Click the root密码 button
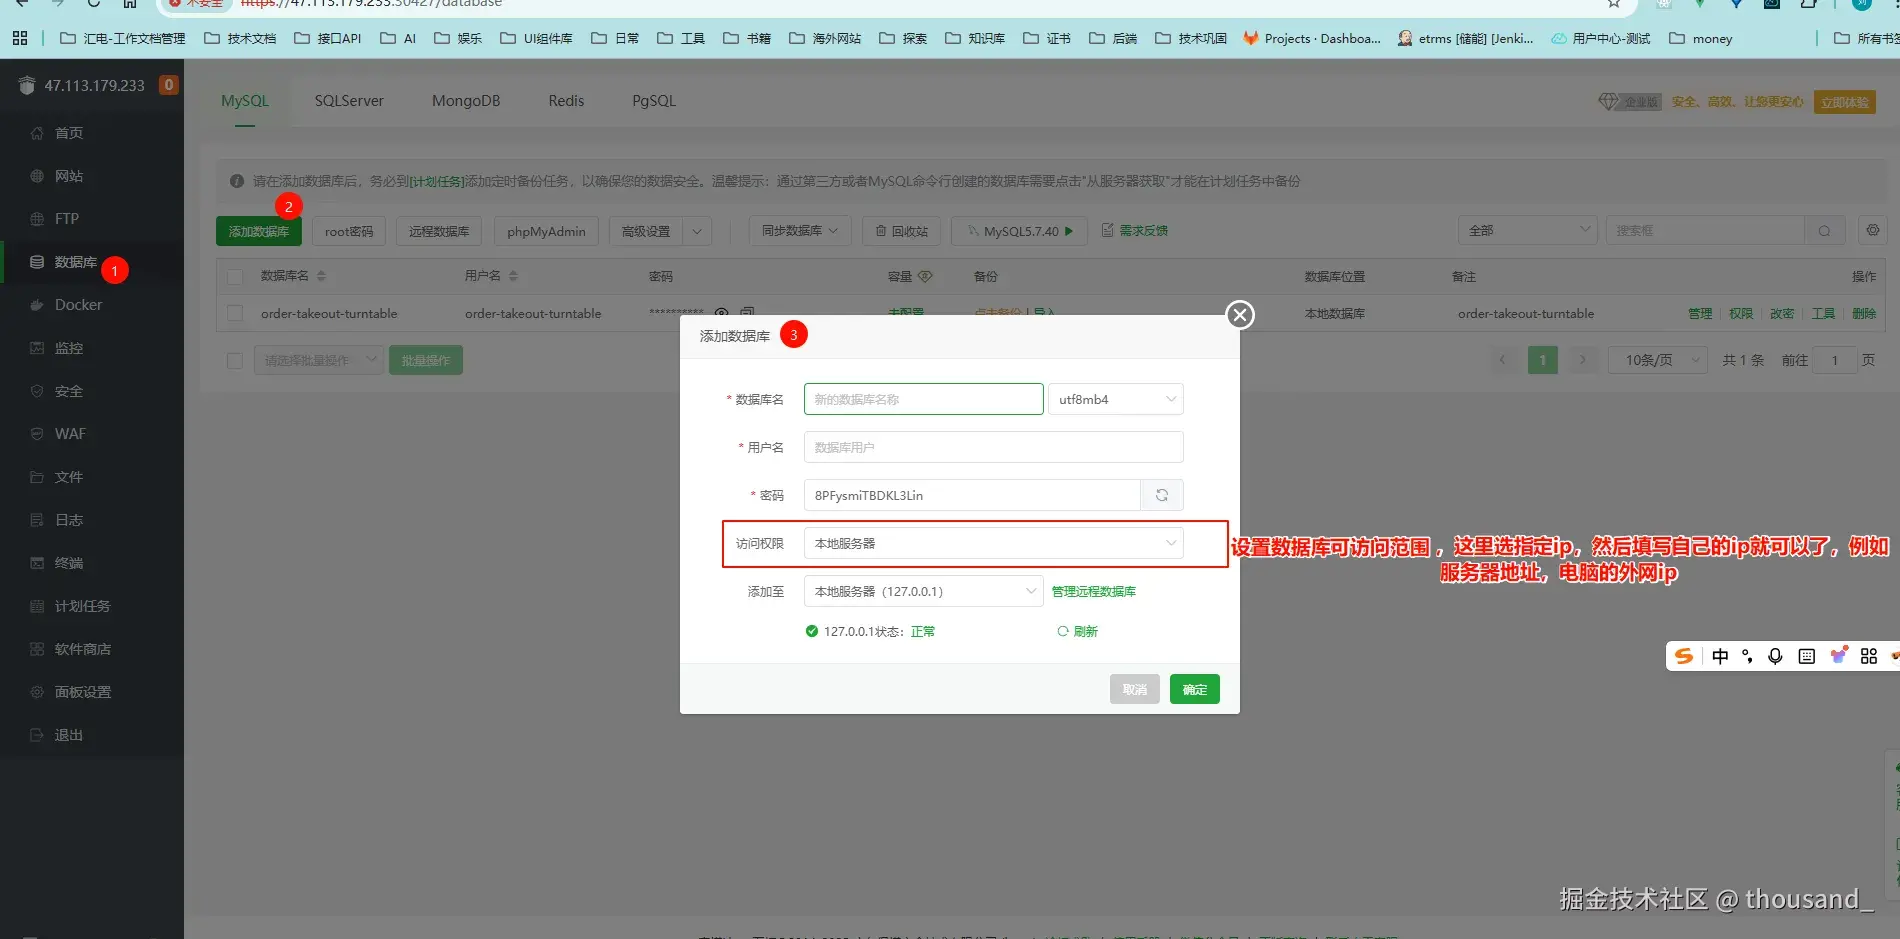This screenshot has width=1900, height=939. point(349,231)
